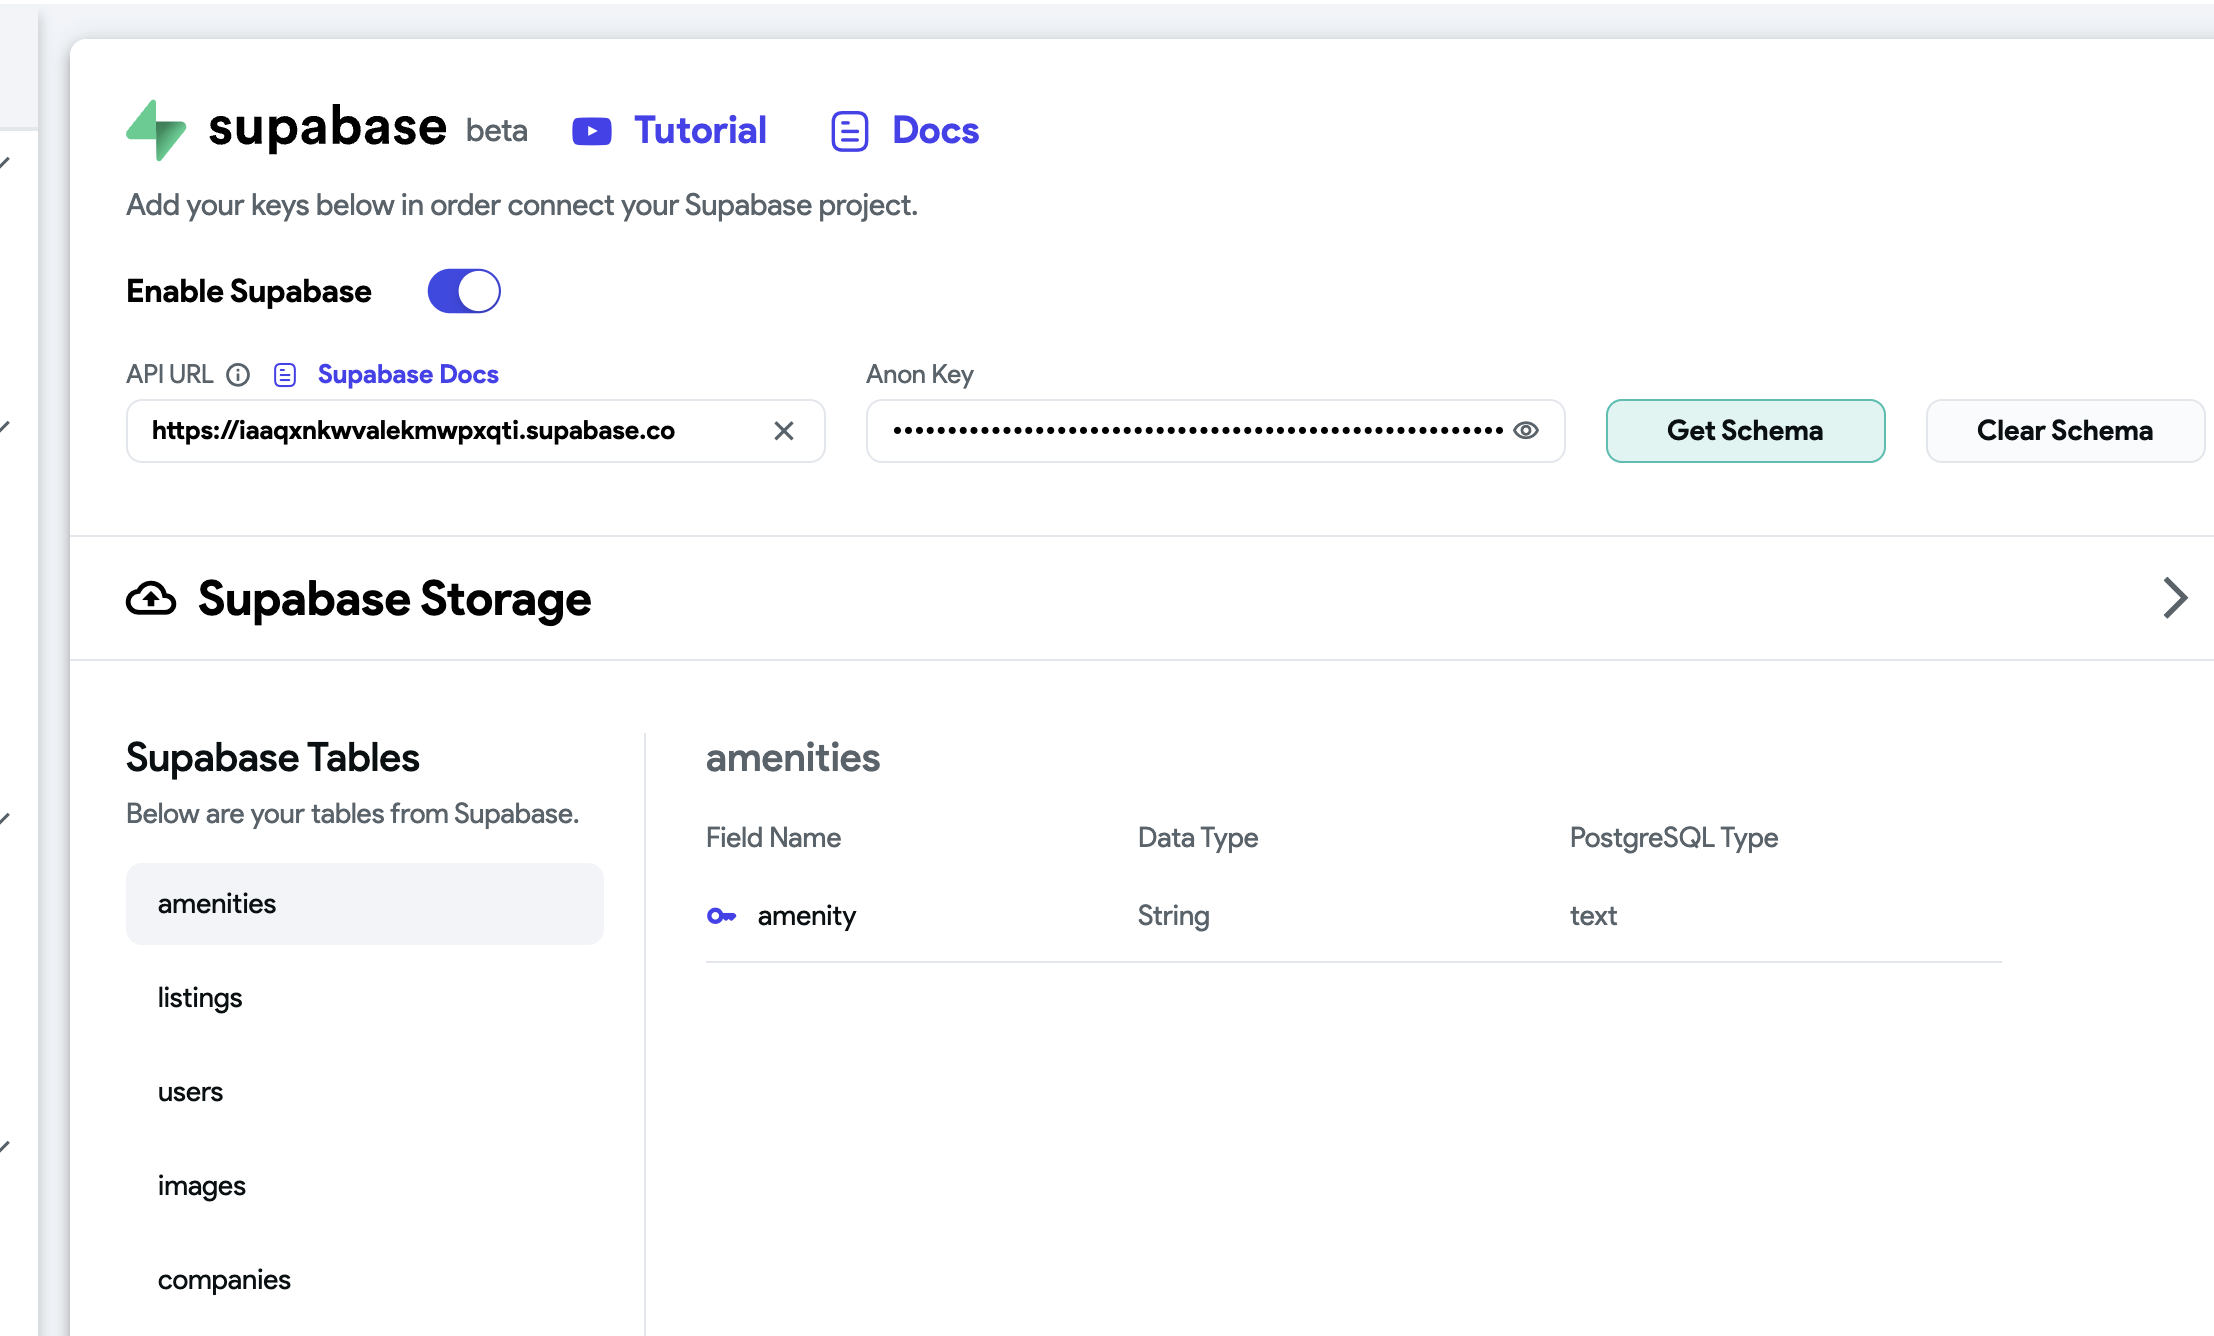Click the document icon beside Supabase Docs

[285, 374]
